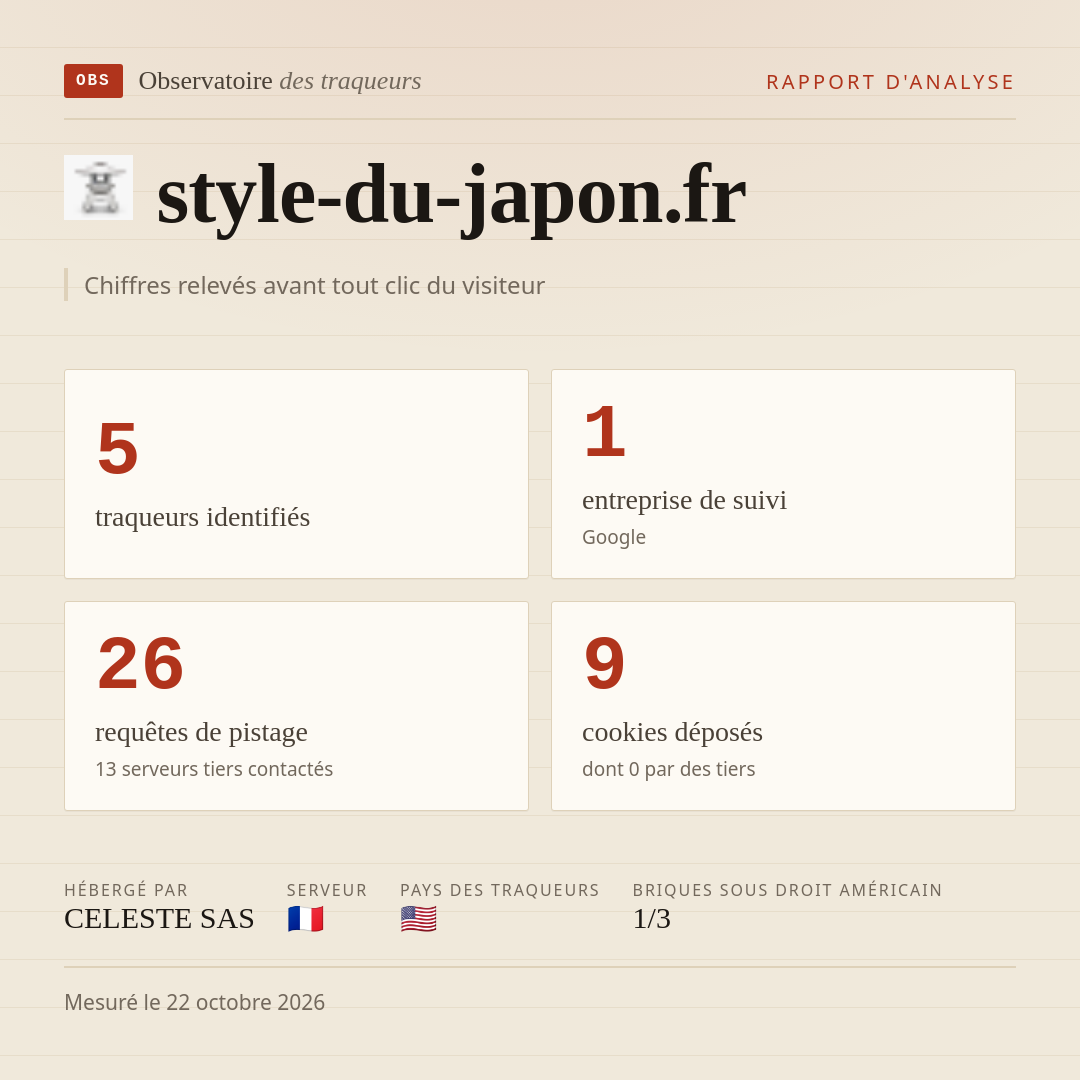Click the 1/3 value

click(652, 919)
